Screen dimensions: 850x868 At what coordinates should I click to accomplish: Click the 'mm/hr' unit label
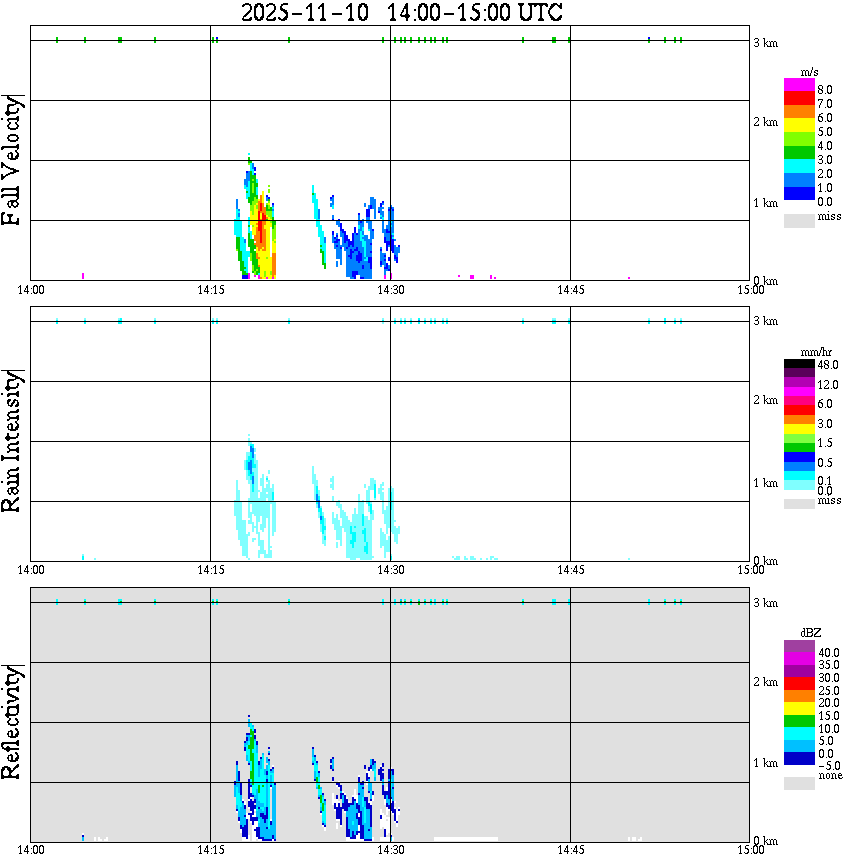click(816, 352)
